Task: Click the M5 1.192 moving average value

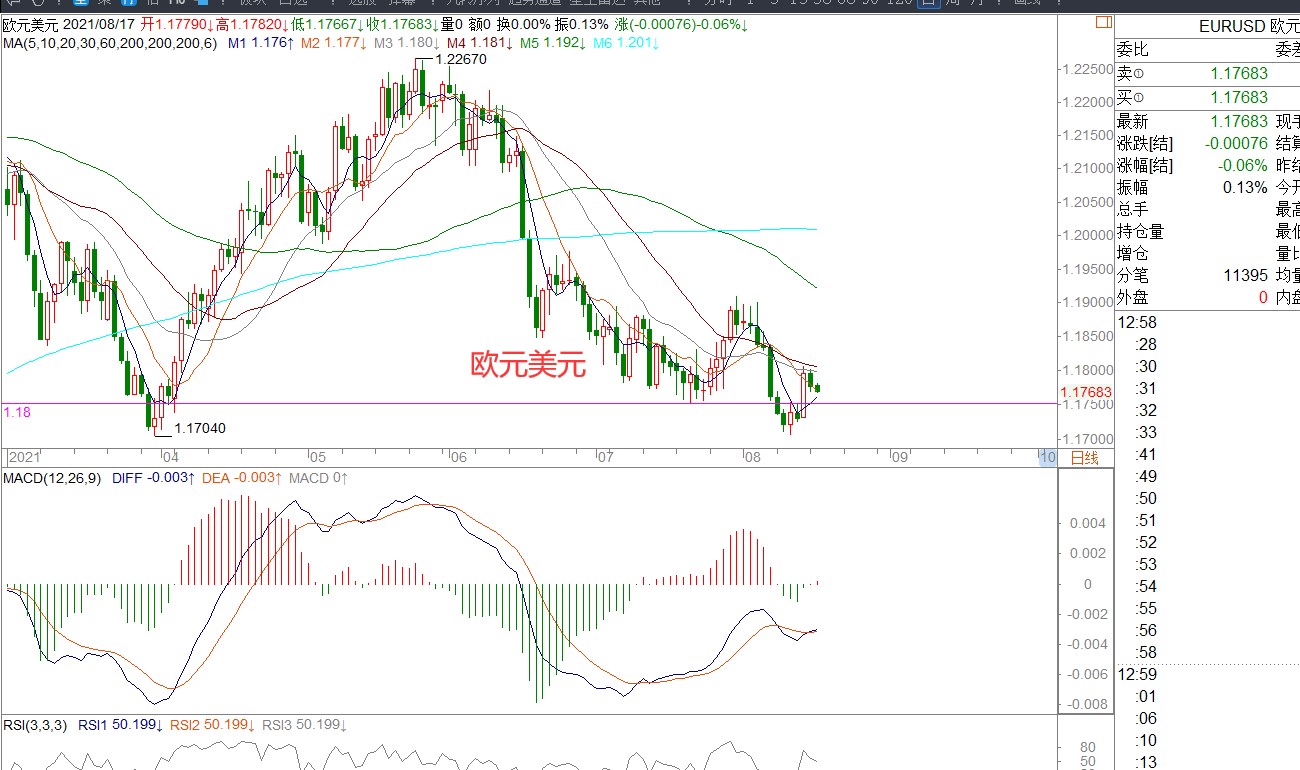Action: pyautogui.click(x=553, y=43)
